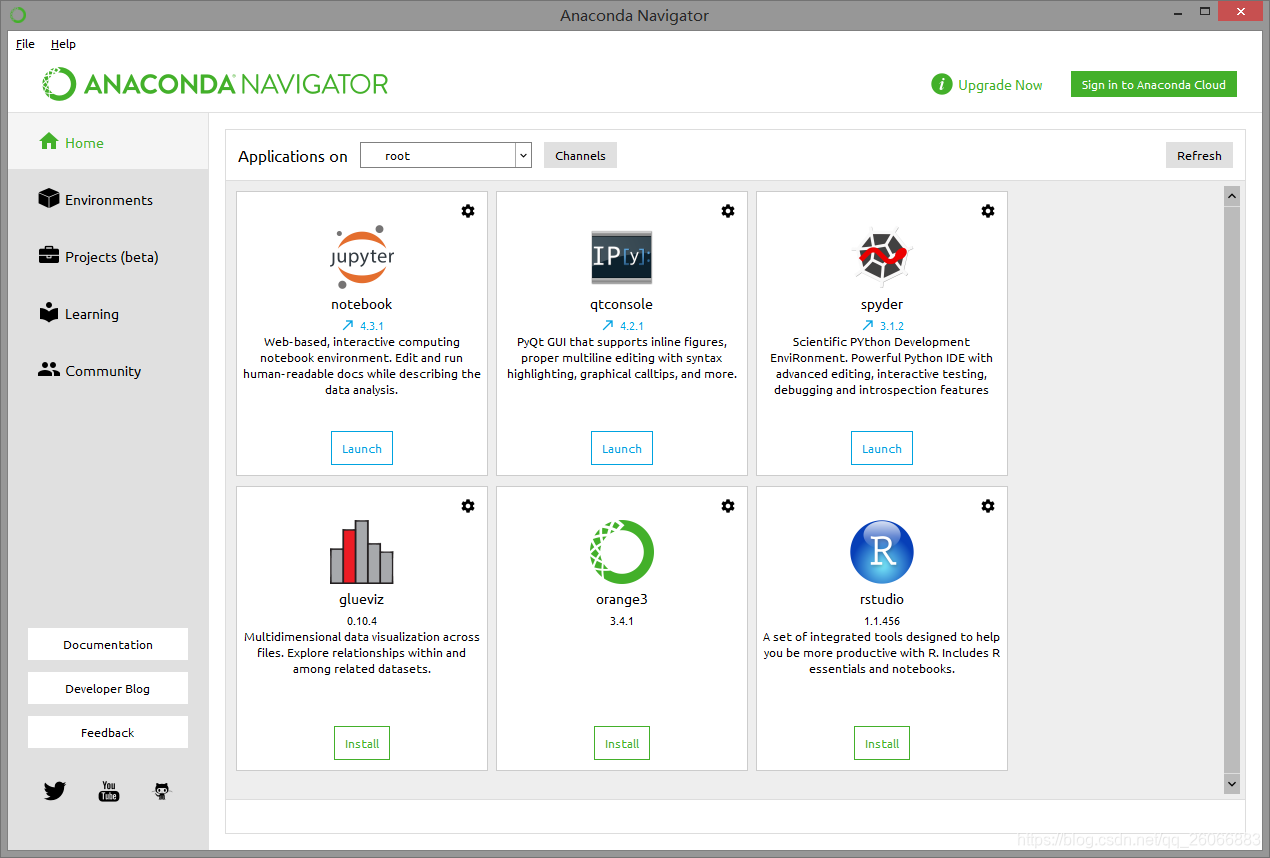This screenshot has width=1270, height=858.
Task: Open the Help menu
Action: pyautogui.click(x=63, y=44)
